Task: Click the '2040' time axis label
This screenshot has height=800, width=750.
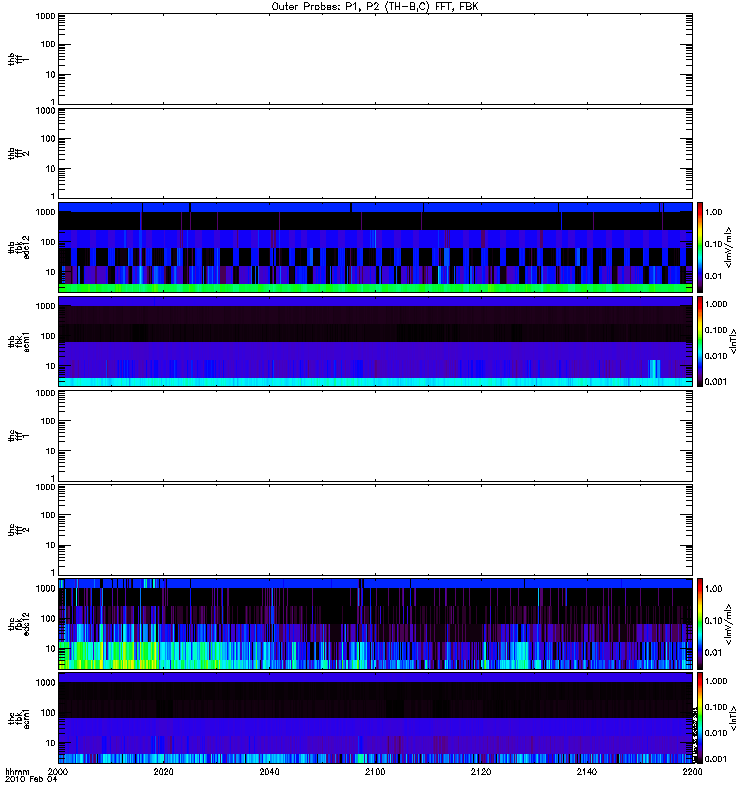Action: tap(269, 772)
